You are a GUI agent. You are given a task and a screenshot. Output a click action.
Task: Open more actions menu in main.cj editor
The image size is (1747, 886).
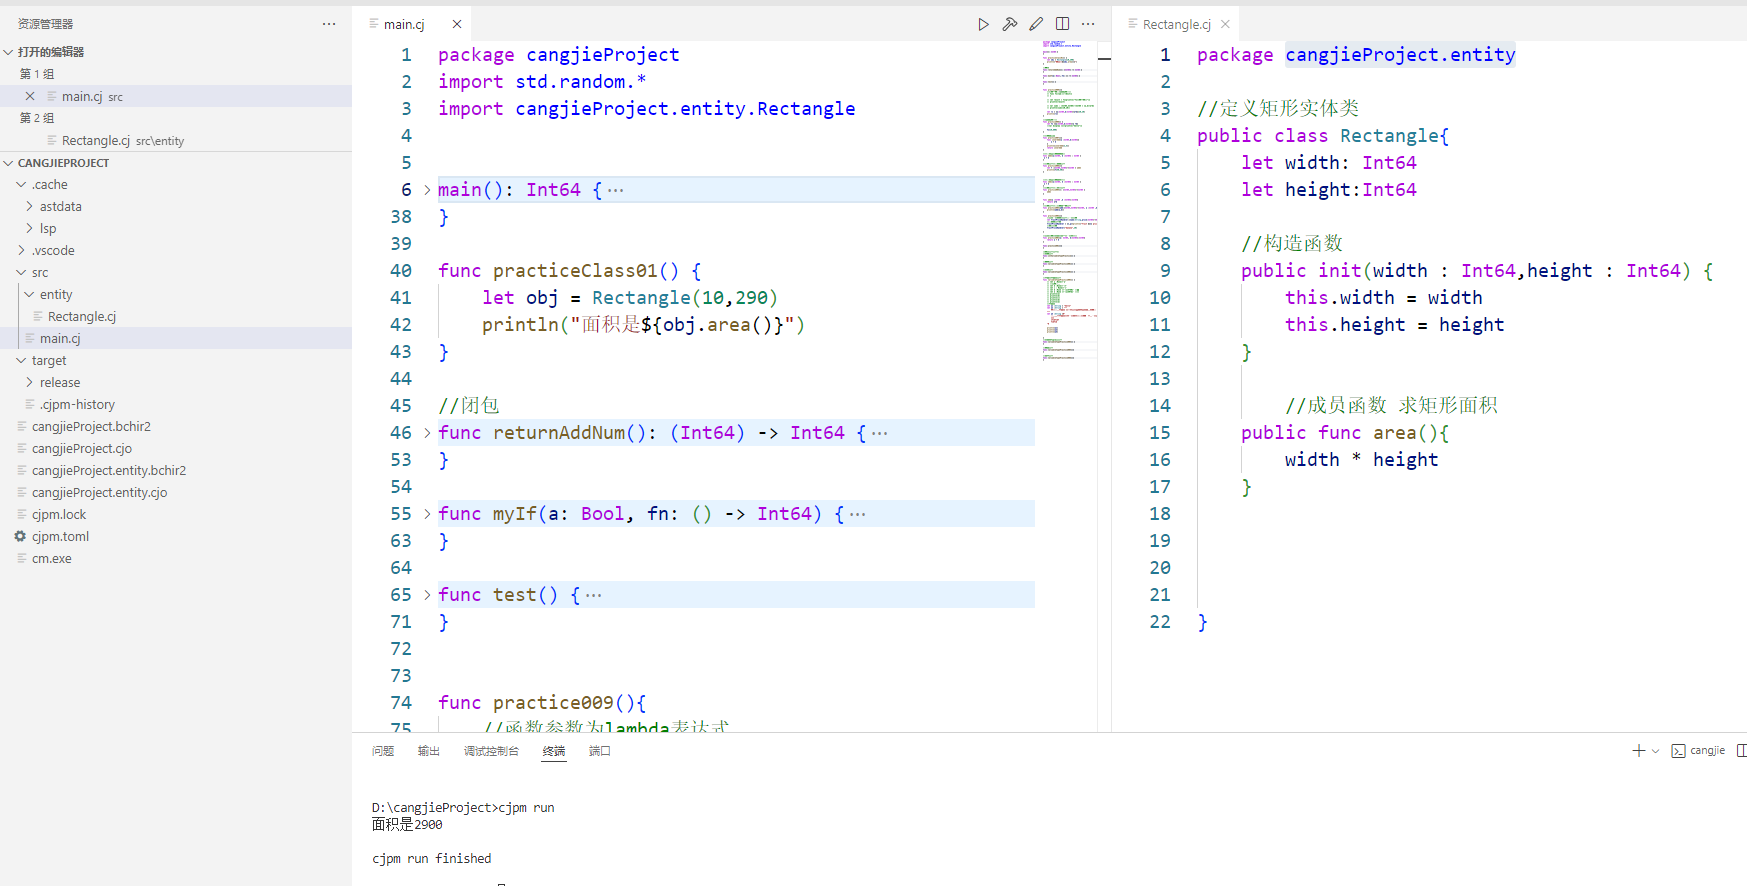point(1088,24)
